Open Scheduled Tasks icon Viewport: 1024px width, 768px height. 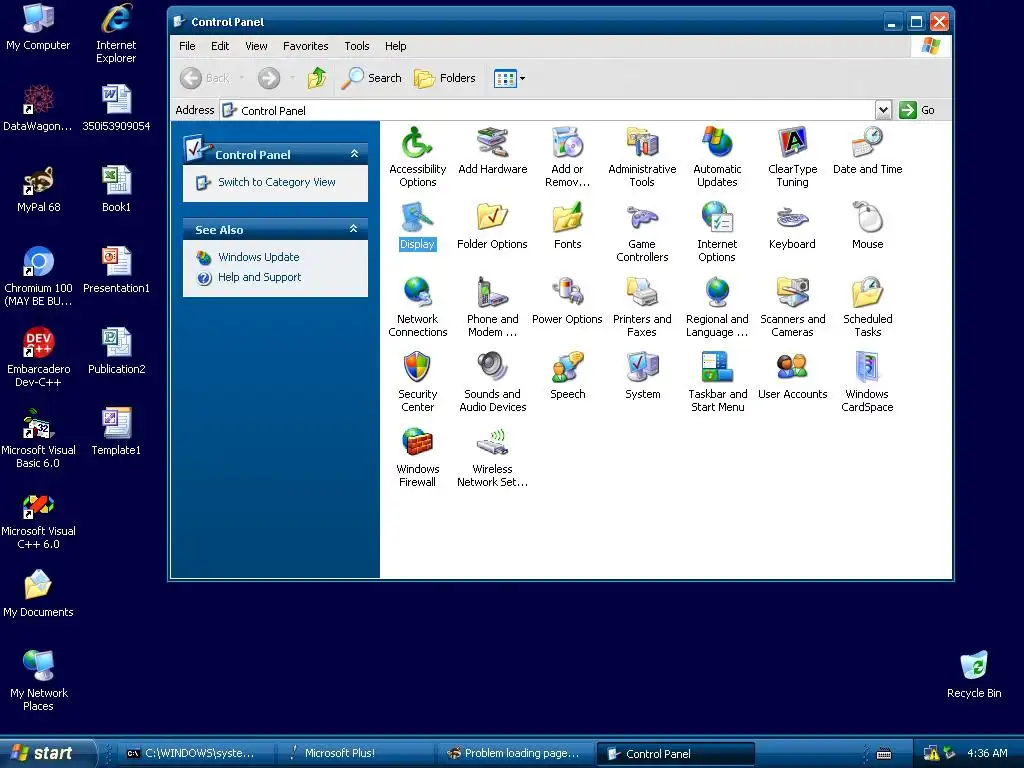[x=867, y=307]
